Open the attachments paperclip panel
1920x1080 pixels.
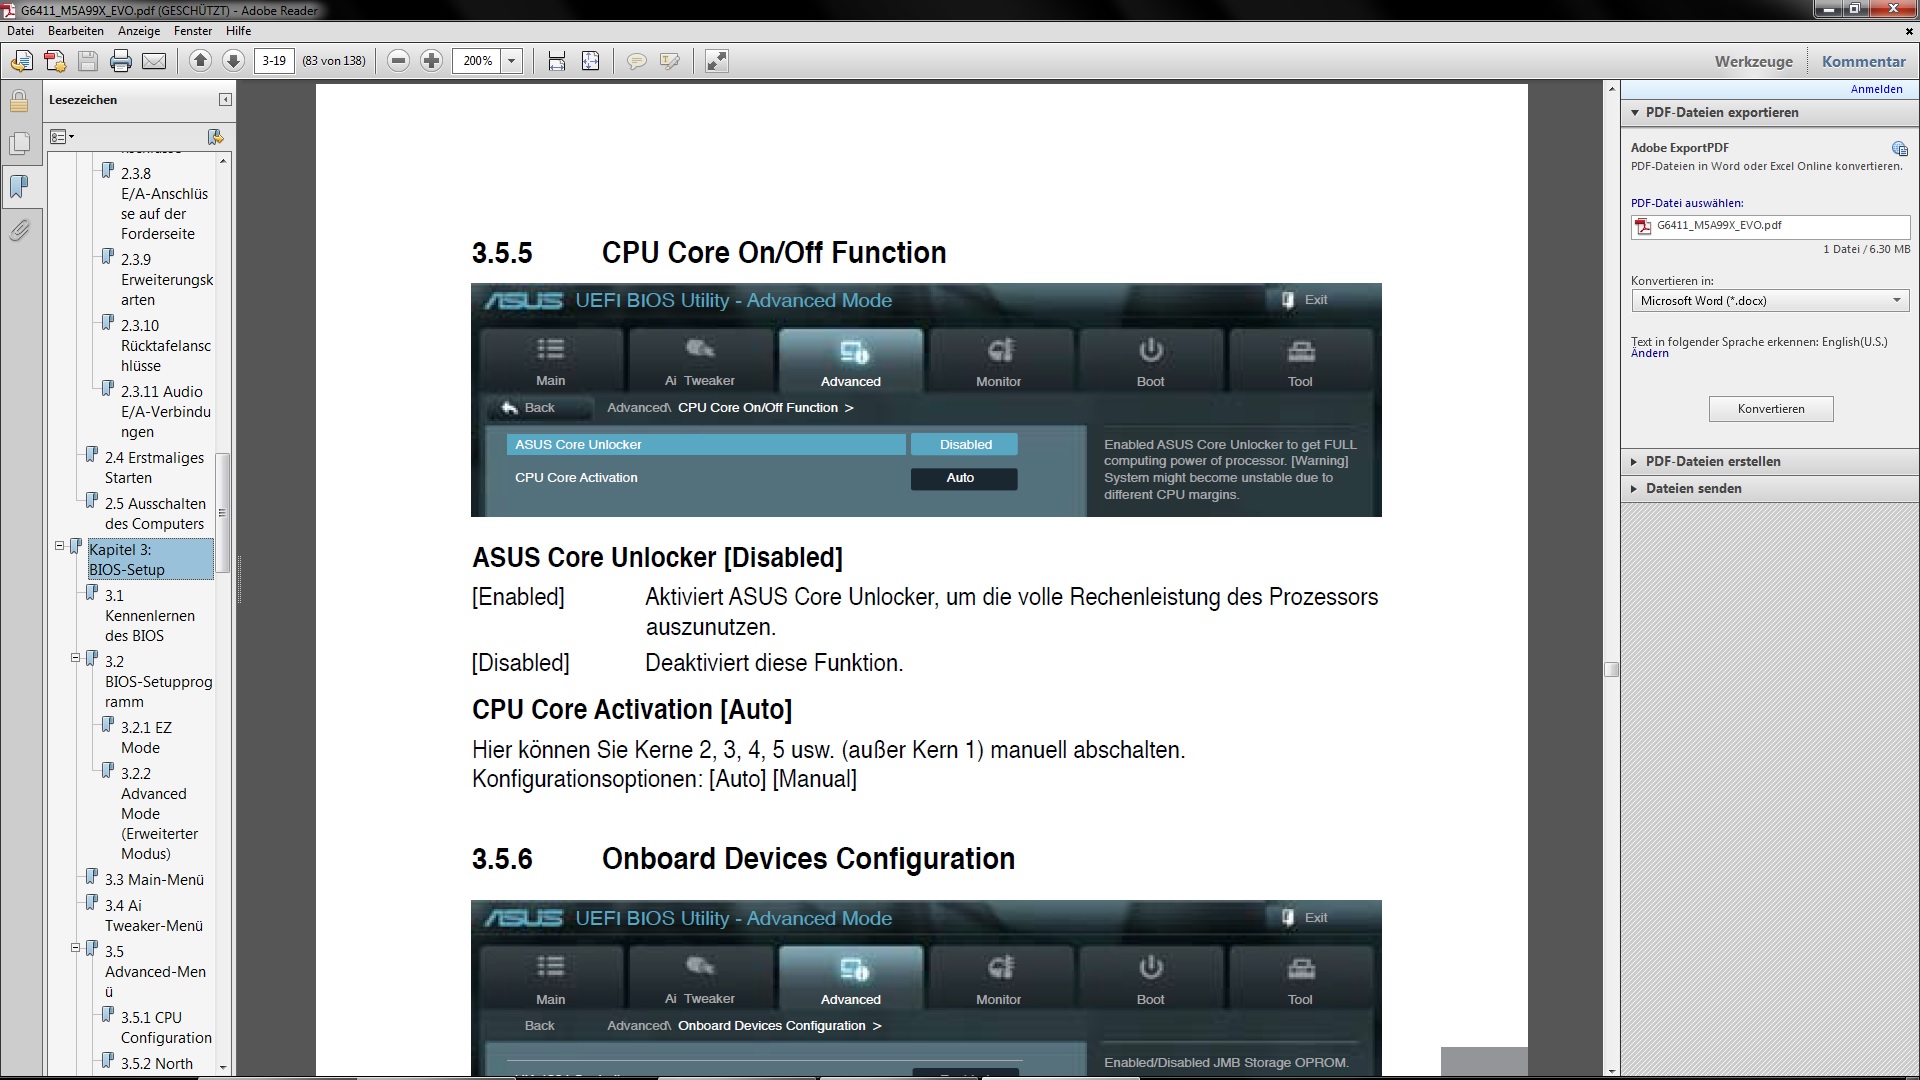(19, 231)
